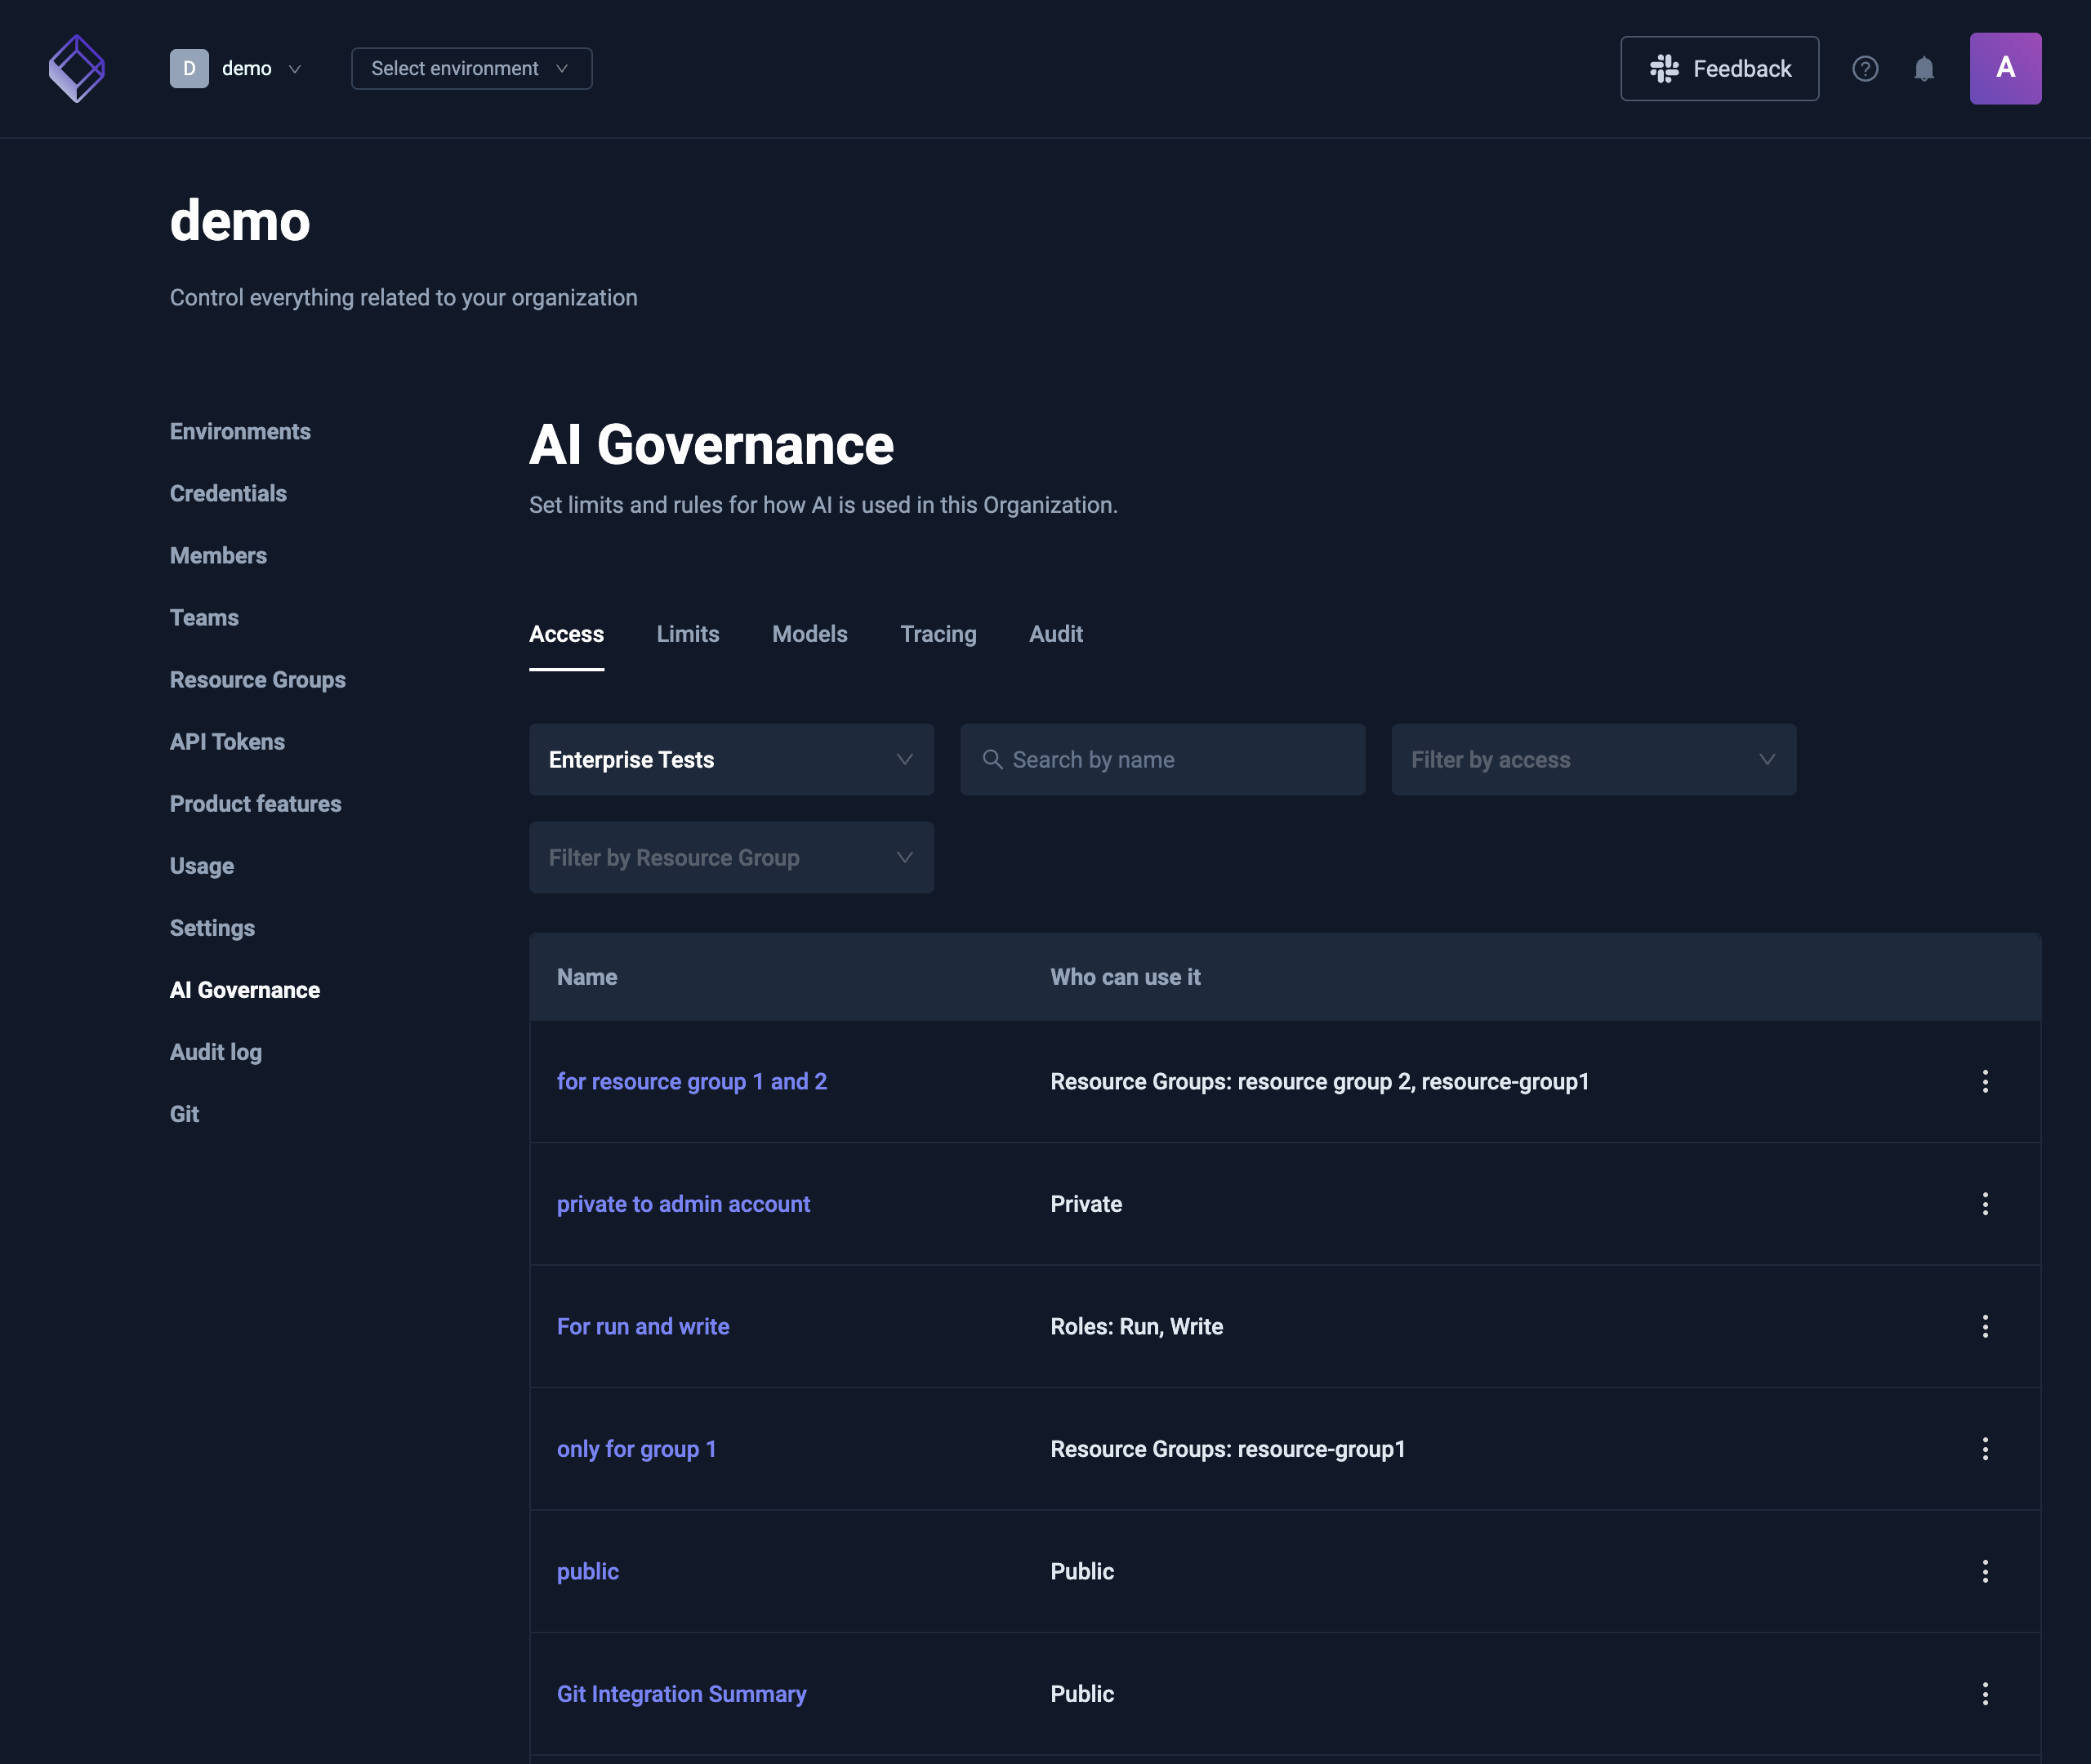Open the 'only for group 1' link
The image size is (2091, 1764).
coord(636,1449)
